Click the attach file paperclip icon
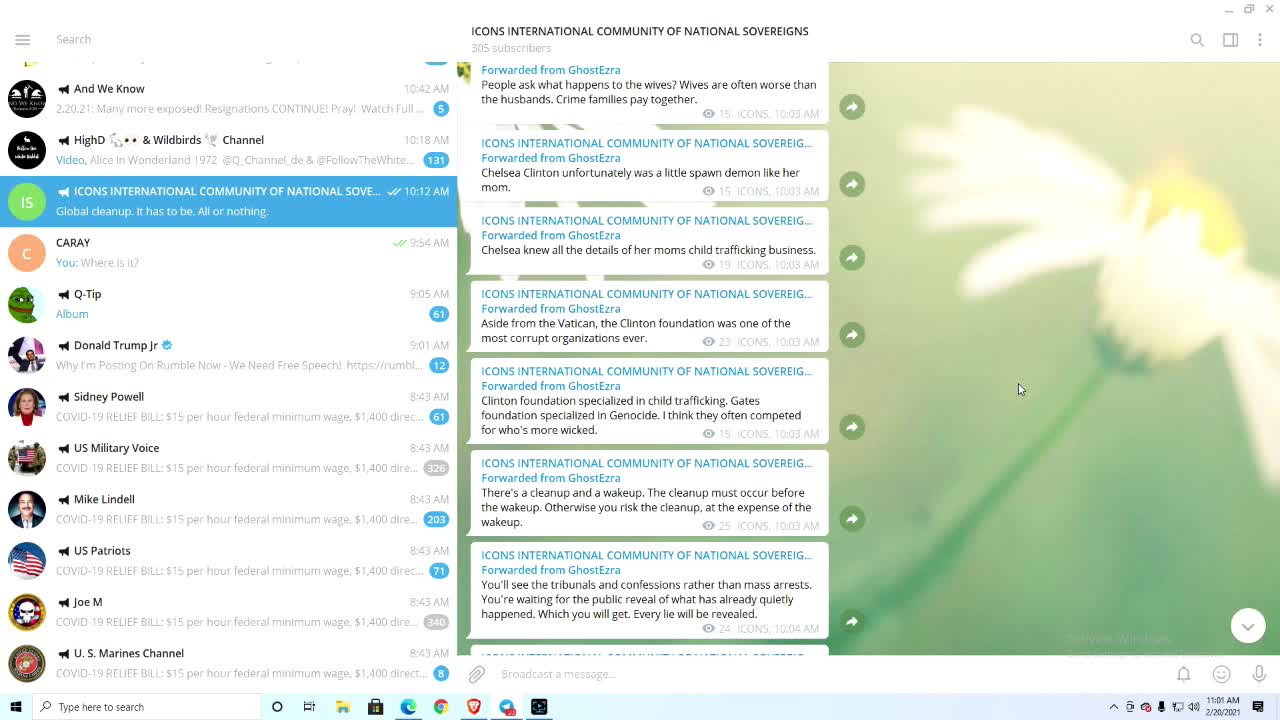Image resolution: width=1280 pixels, height=720 pixels. [x=477, y=674]
